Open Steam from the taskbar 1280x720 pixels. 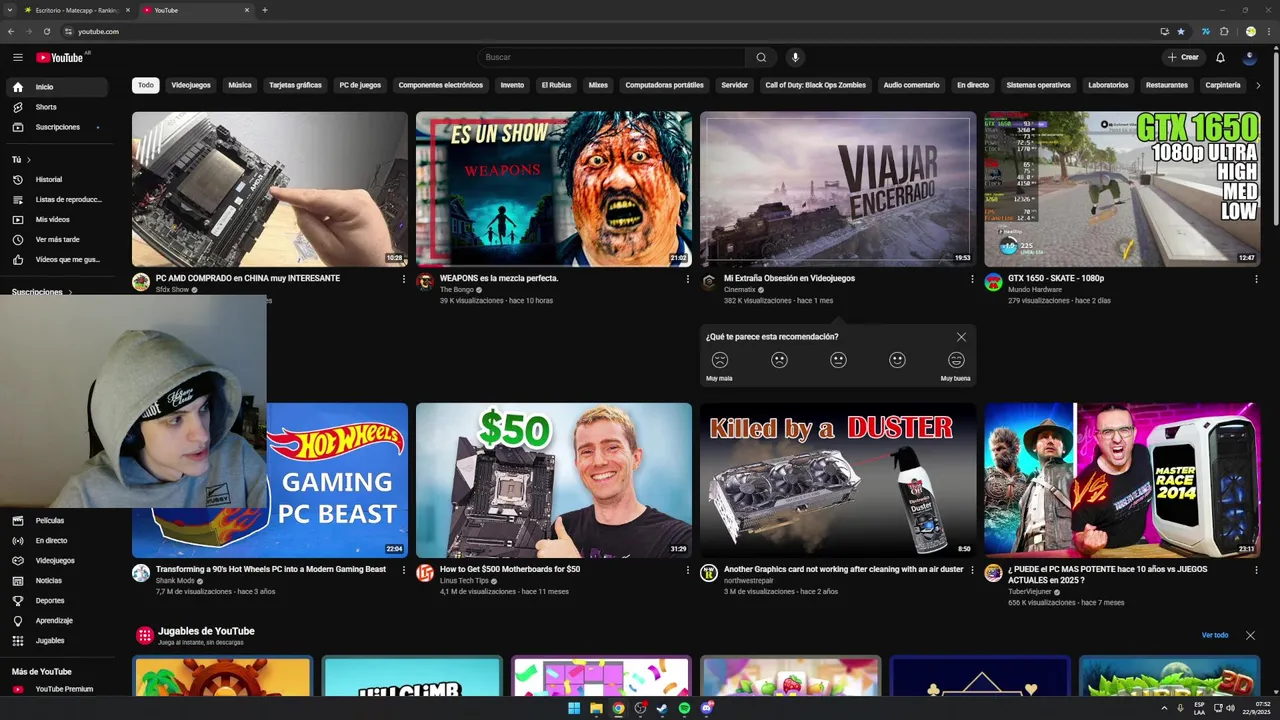coord(662,708)
